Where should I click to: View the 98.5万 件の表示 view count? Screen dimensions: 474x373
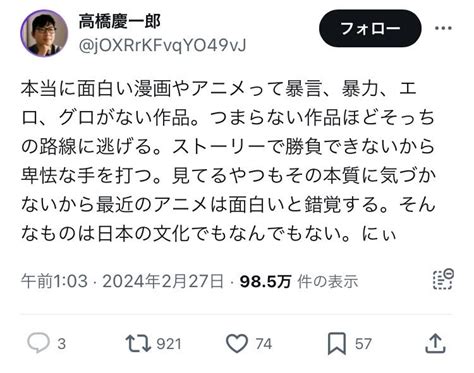[299, 281]
